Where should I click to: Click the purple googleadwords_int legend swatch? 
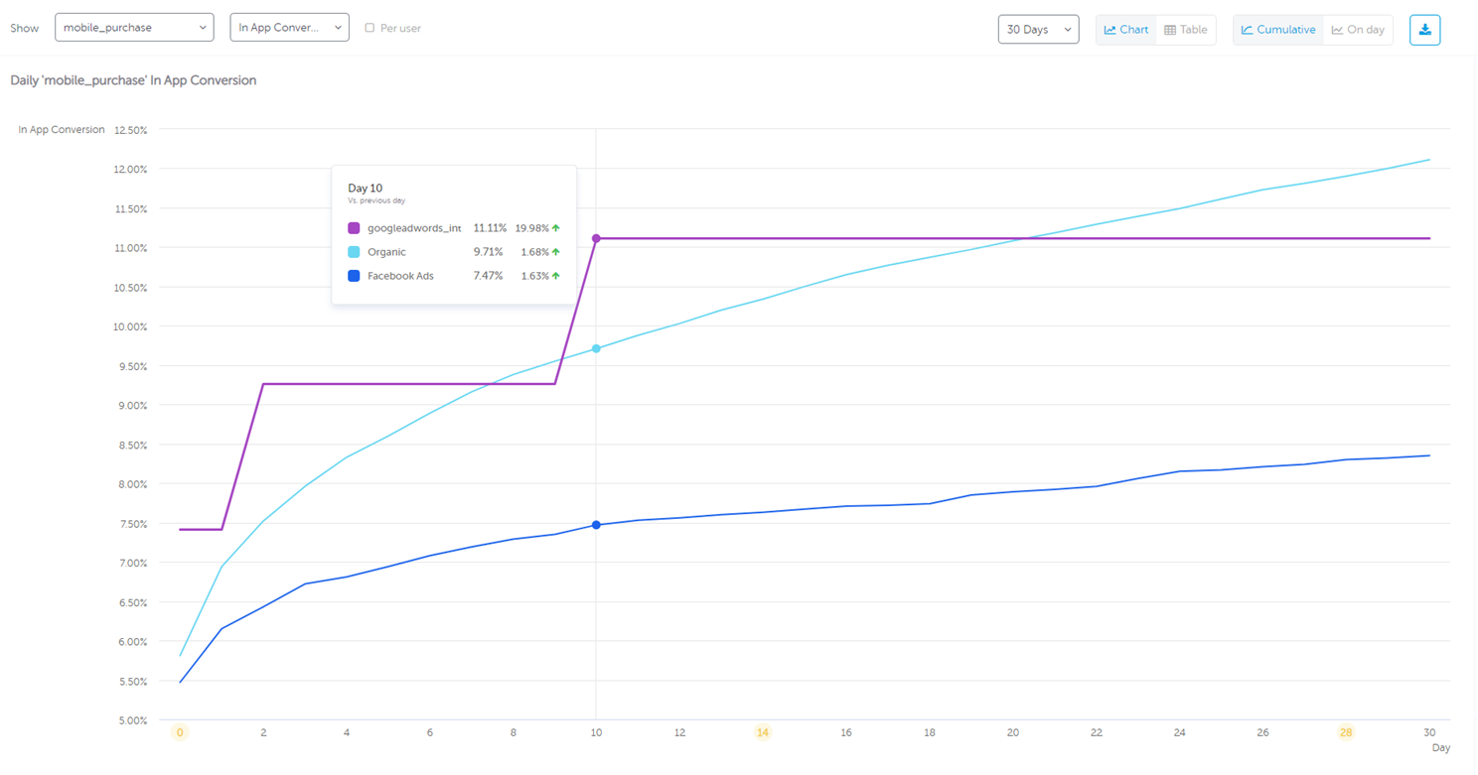[354, 229]
